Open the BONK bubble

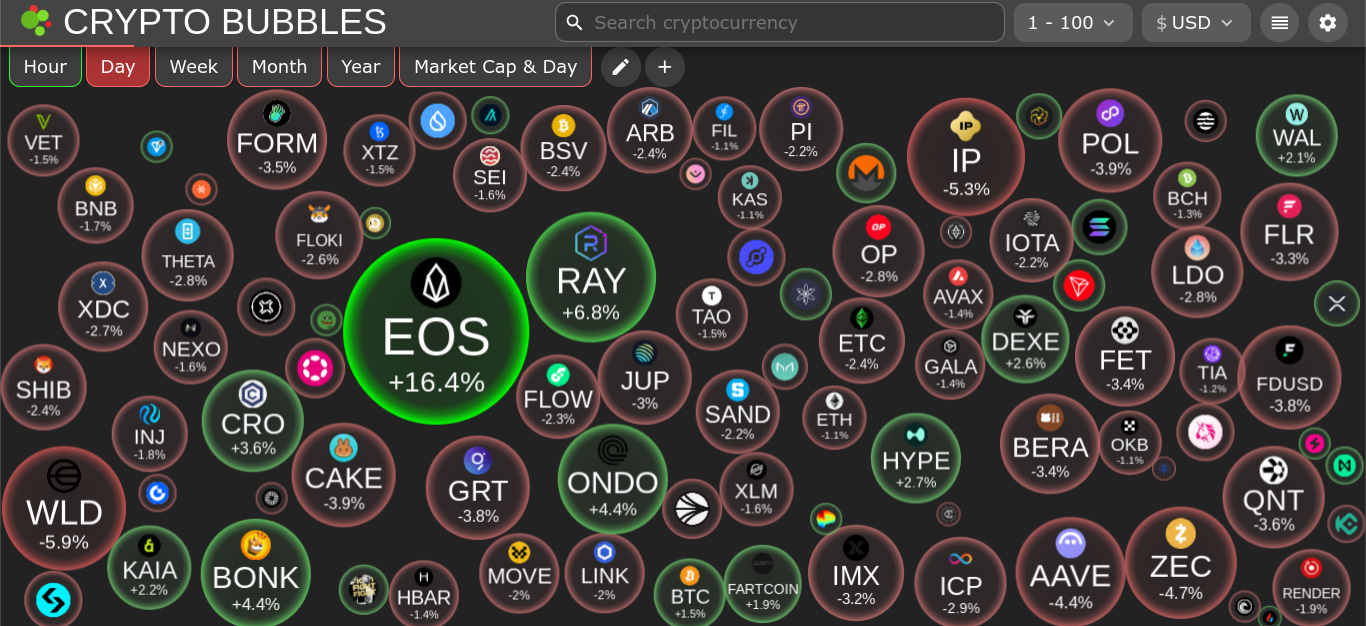tap(256, 574)
